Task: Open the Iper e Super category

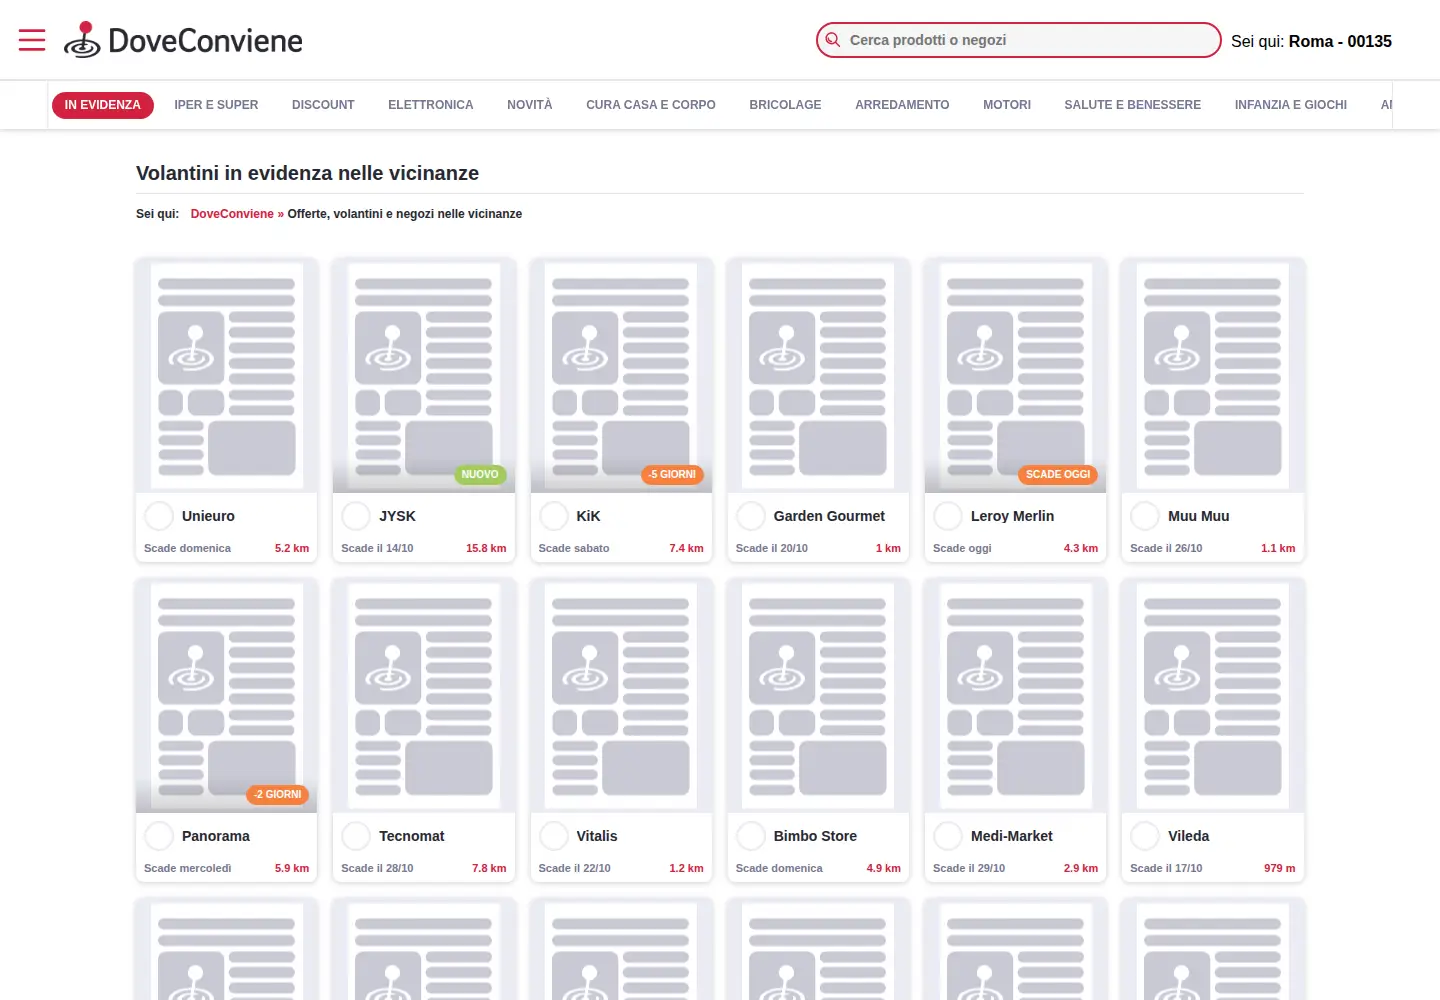Action: 216,105
